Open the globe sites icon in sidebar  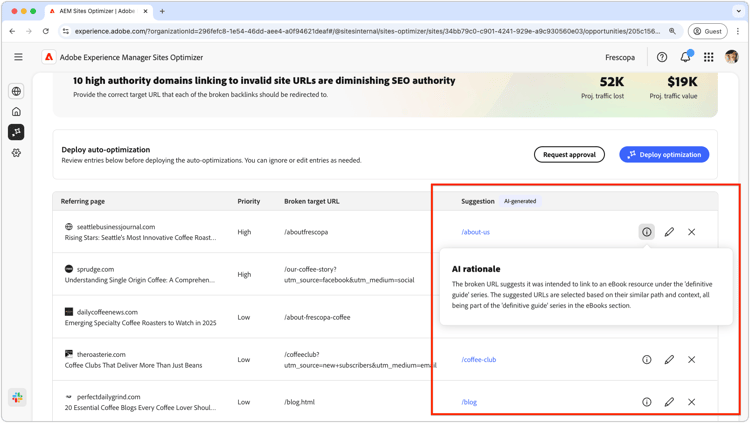16,91
